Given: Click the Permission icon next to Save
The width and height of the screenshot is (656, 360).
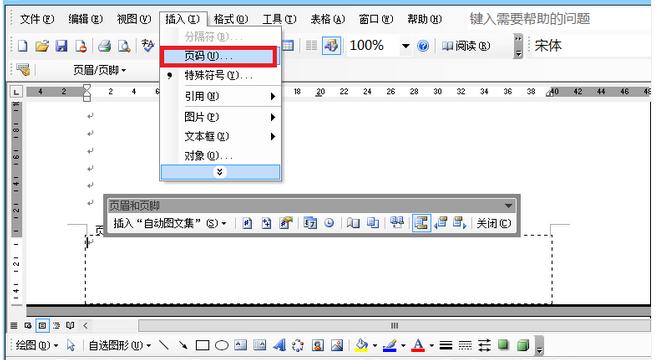Looking at the screenshot, I should click(x=81, y=46).
